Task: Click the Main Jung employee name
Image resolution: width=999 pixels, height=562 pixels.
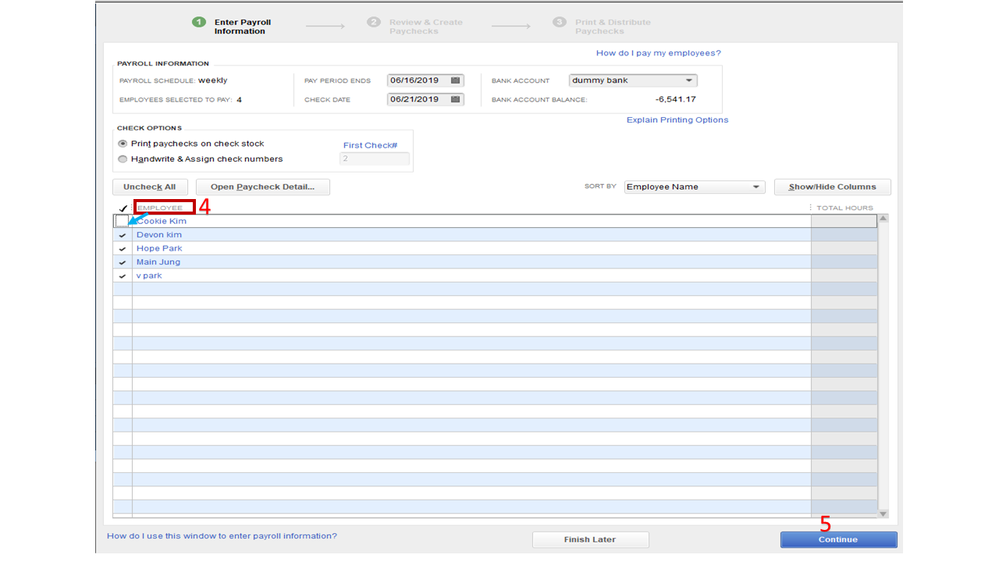Action: point(158,262)
